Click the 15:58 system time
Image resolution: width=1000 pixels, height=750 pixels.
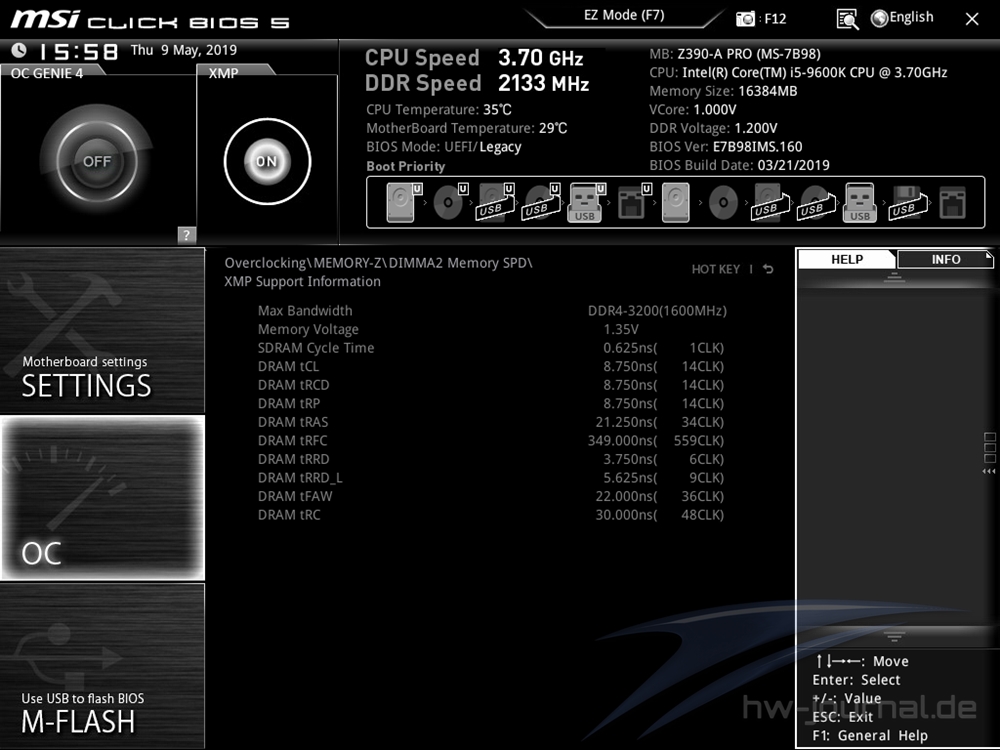tap(79, 52)
